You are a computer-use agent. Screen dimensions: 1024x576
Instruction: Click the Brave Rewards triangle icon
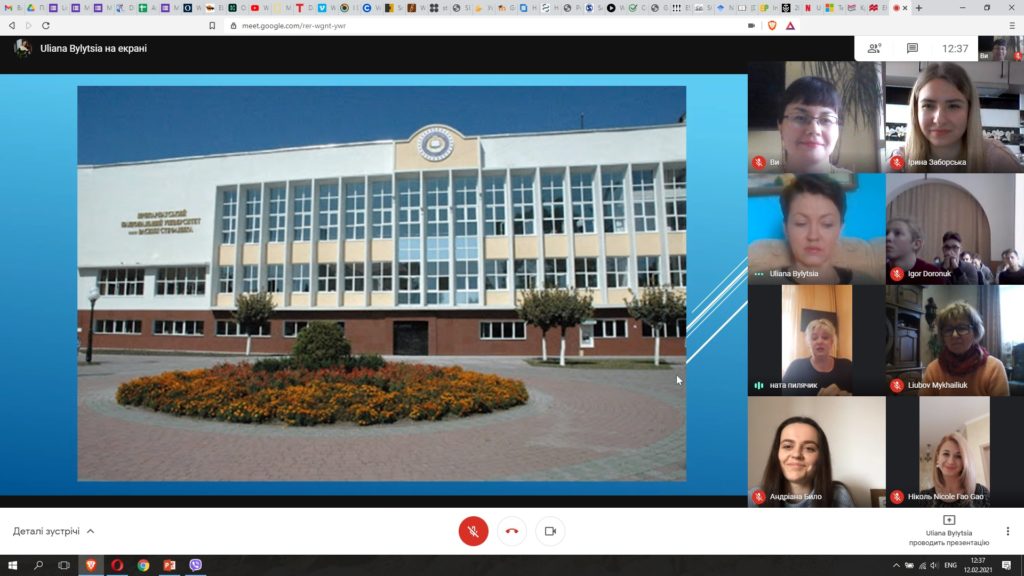(790, 25)
